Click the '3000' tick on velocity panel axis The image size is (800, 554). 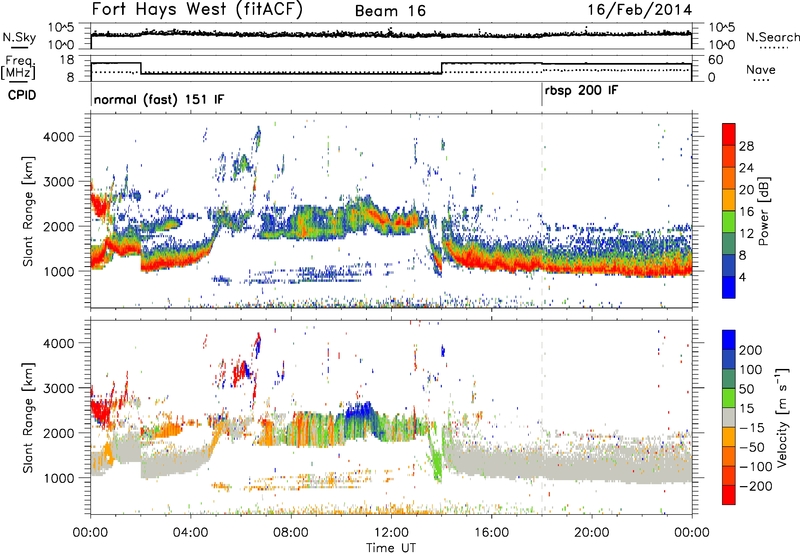coord(58,388)
